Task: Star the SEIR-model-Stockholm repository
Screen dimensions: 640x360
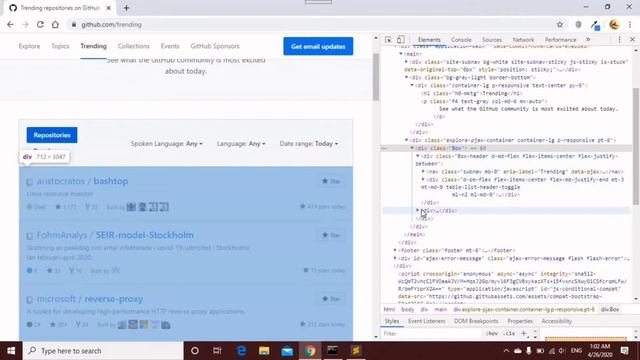Action: coord(331,235)
